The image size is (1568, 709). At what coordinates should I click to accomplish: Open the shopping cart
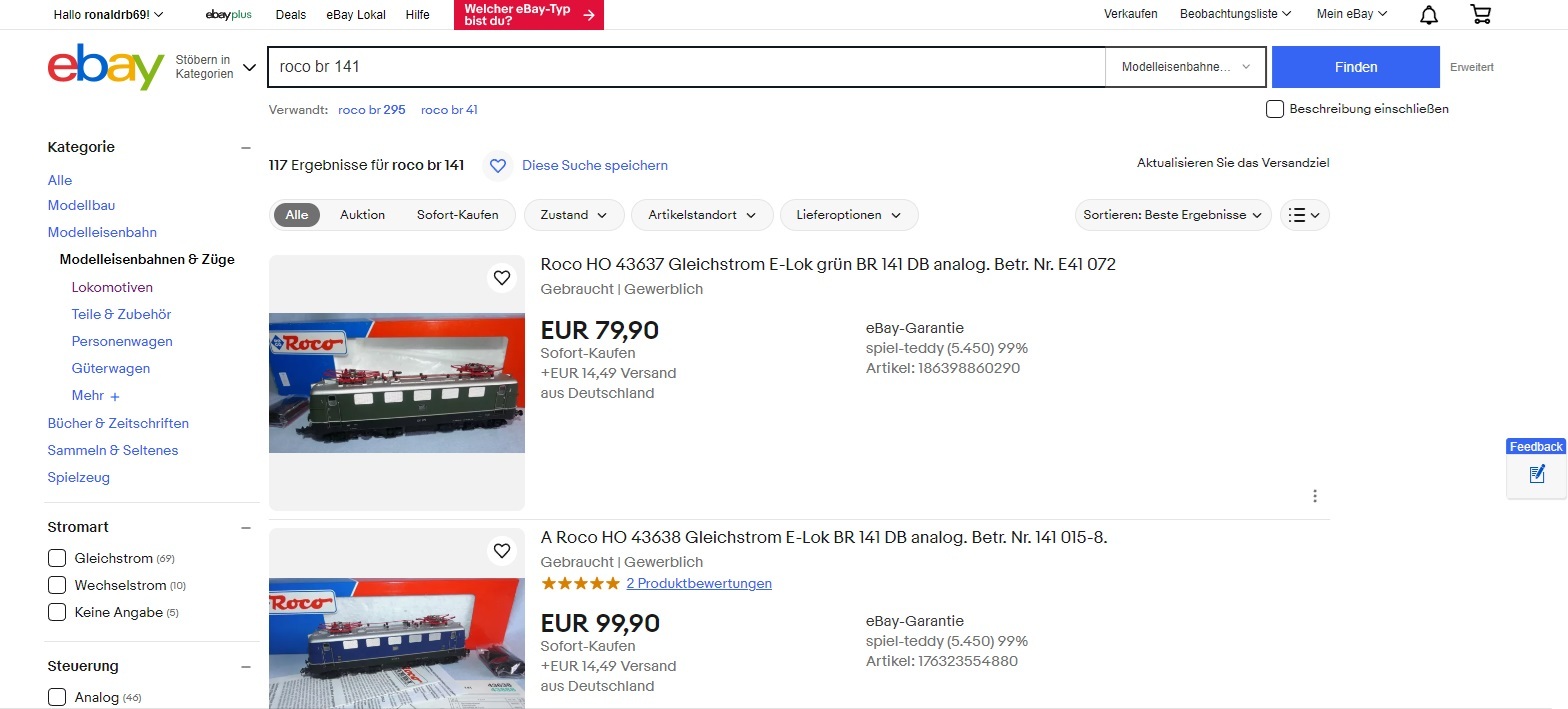tap(1481, 14)
